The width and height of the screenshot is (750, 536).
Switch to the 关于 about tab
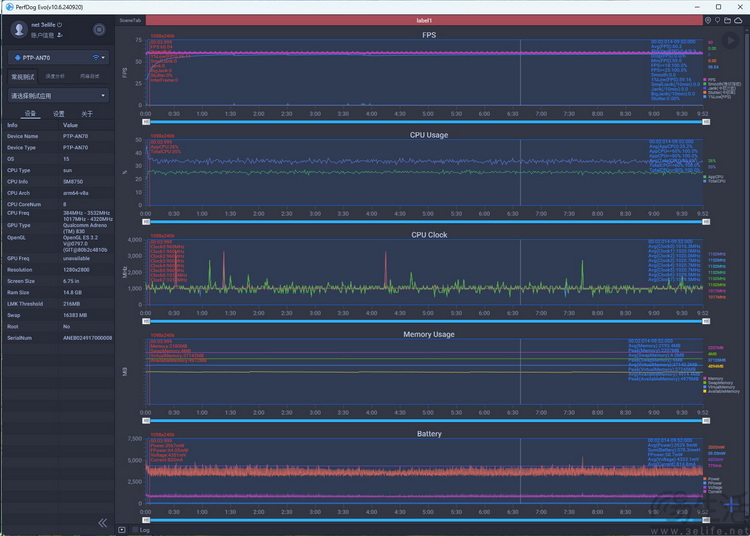87,114
